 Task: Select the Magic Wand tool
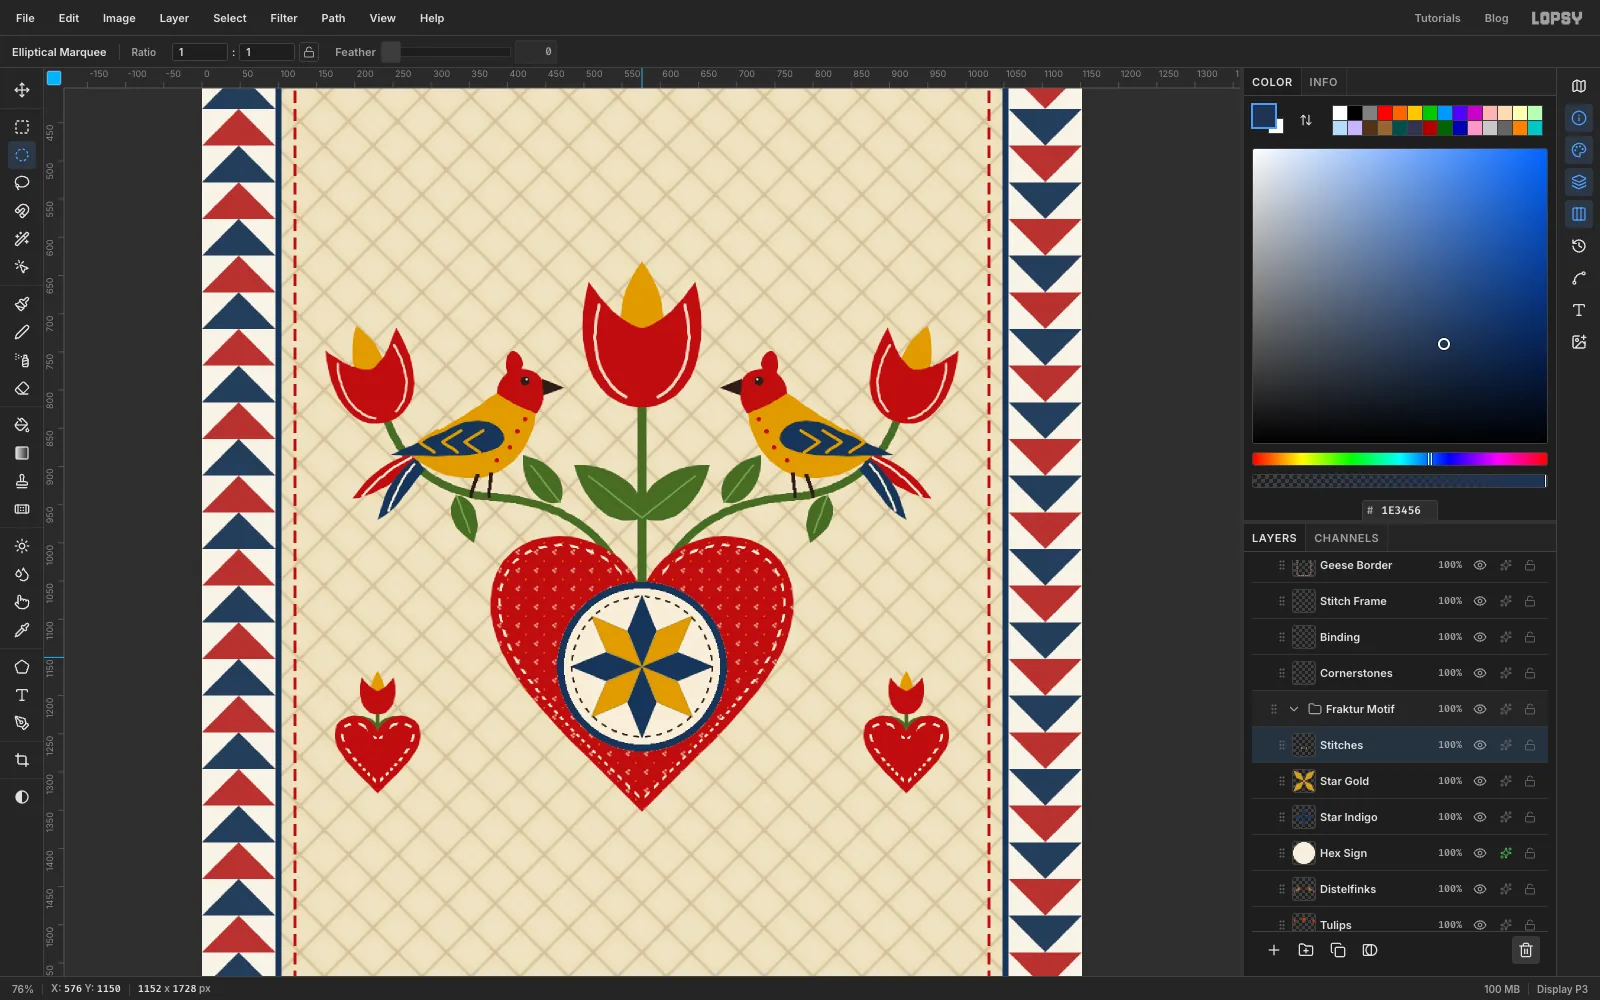pyautogui.click(x=22, y=239)
